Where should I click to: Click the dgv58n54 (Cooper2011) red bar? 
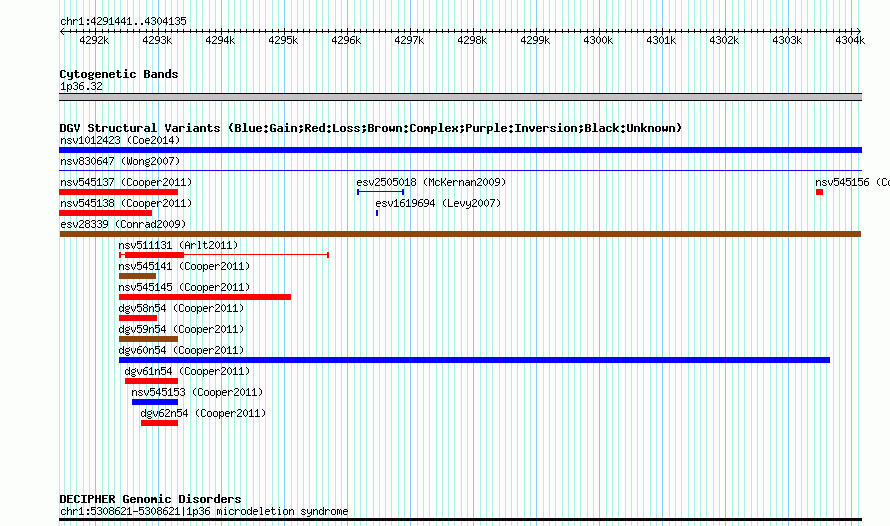tap(138, 318)
